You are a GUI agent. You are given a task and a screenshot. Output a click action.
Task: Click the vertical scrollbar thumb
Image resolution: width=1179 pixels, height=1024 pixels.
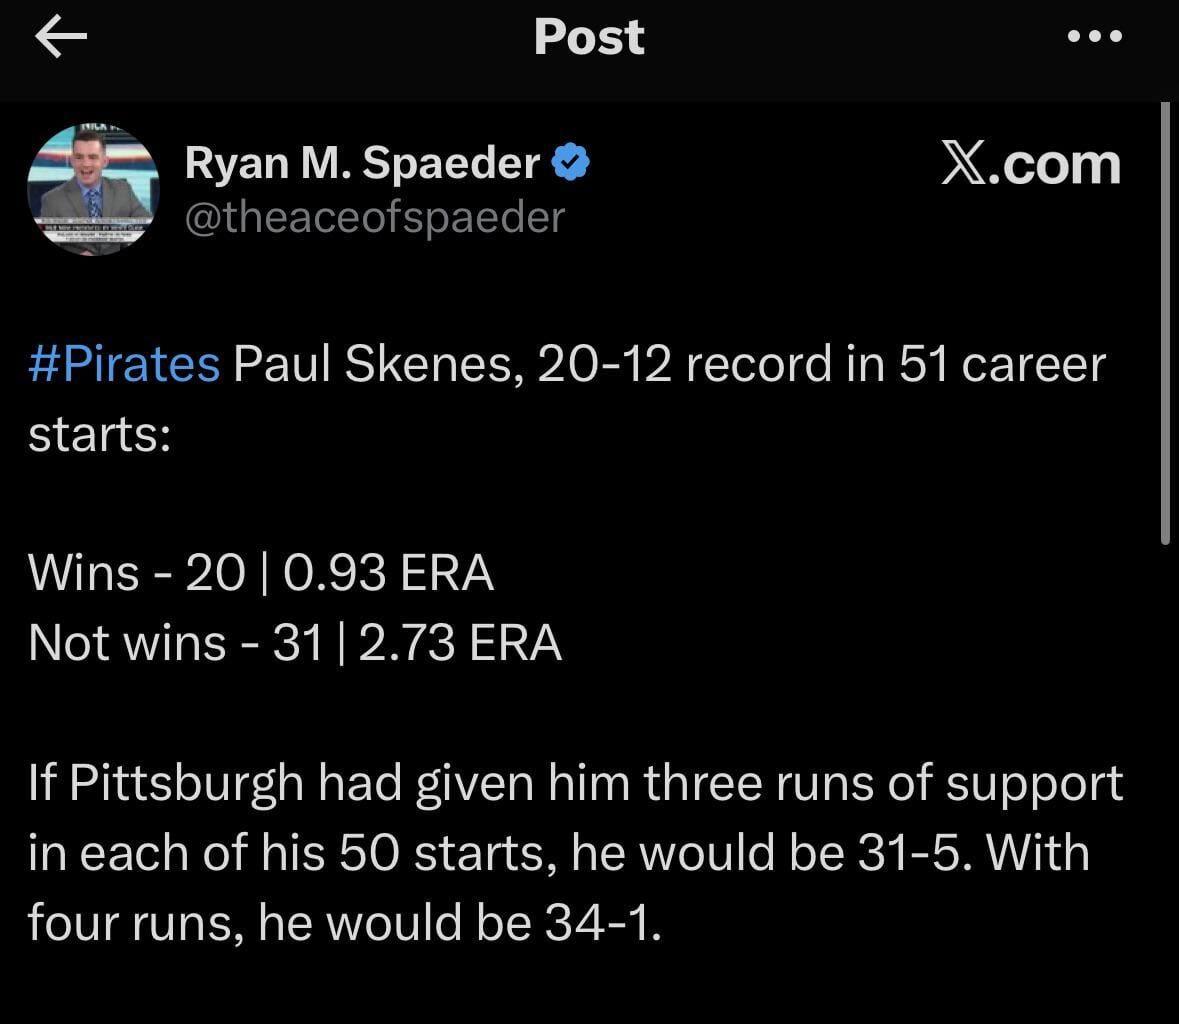pyautogui.click(x=1165, y=322)
